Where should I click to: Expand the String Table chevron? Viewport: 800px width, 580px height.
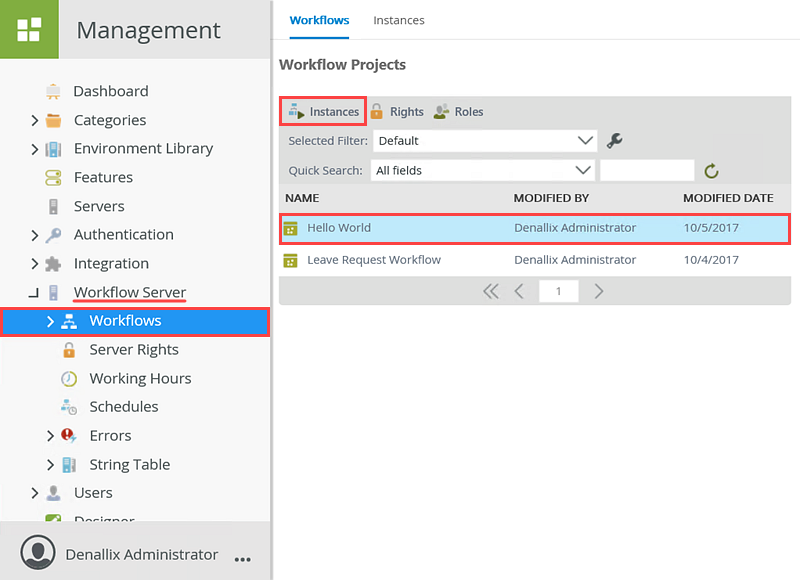click(50, 465)
